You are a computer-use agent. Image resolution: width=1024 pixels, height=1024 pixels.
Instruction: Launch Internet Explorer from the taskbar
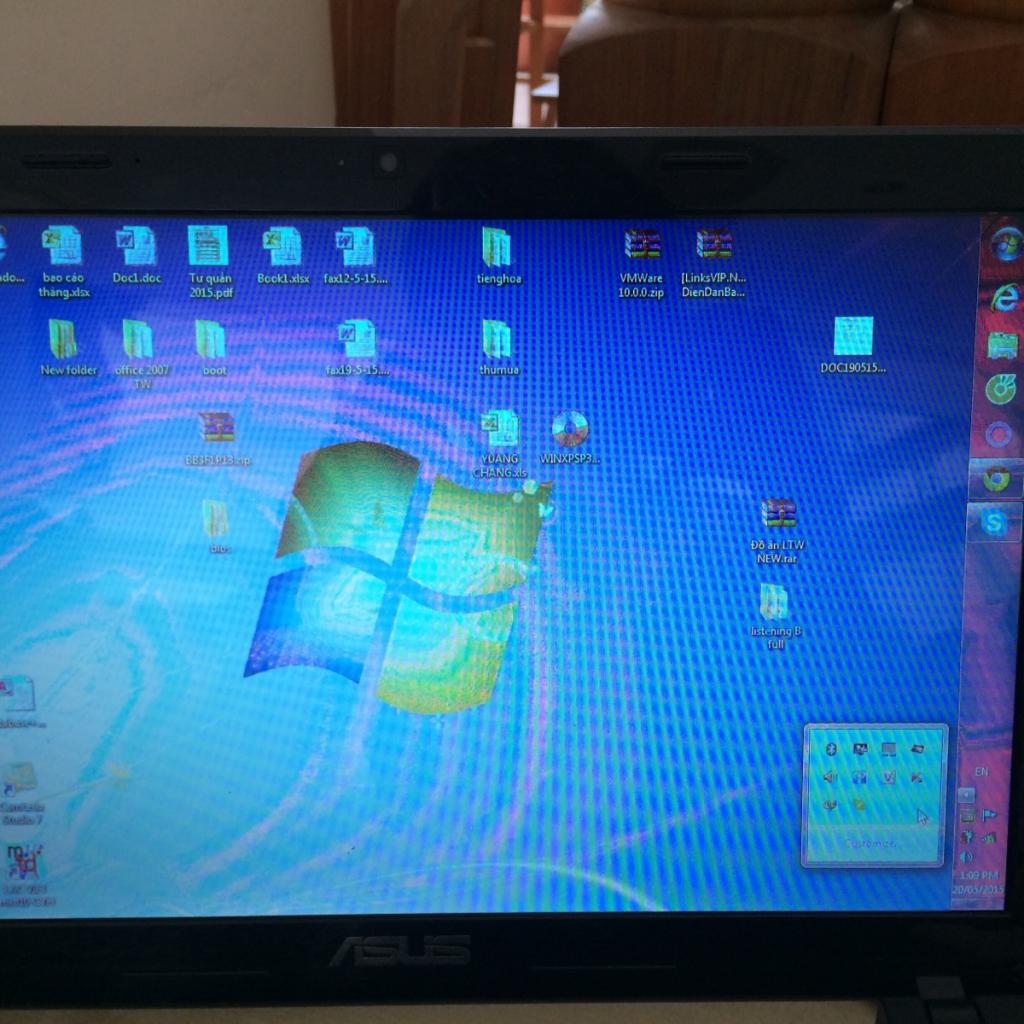[x=1005, y=298]
